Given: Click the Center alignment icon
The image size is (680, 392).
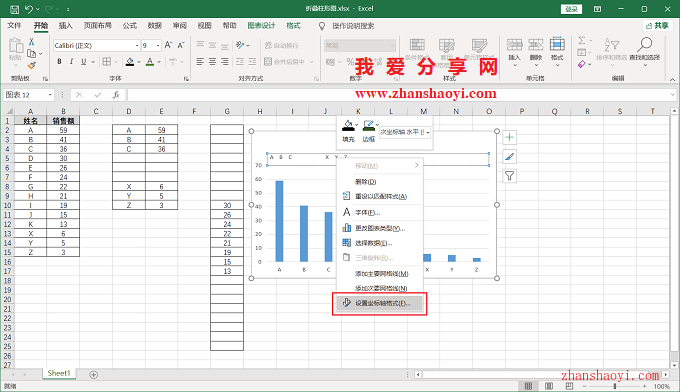Looking at the screenshot, I should tap(212, 62).
